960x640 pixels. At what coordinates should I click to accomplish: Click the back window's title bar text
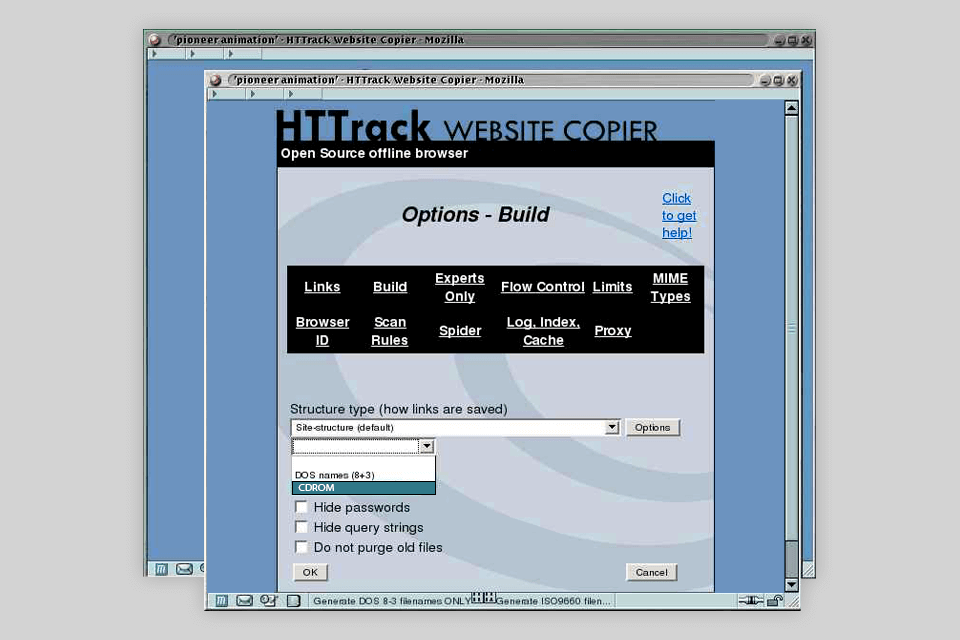[x=320, y=40]
